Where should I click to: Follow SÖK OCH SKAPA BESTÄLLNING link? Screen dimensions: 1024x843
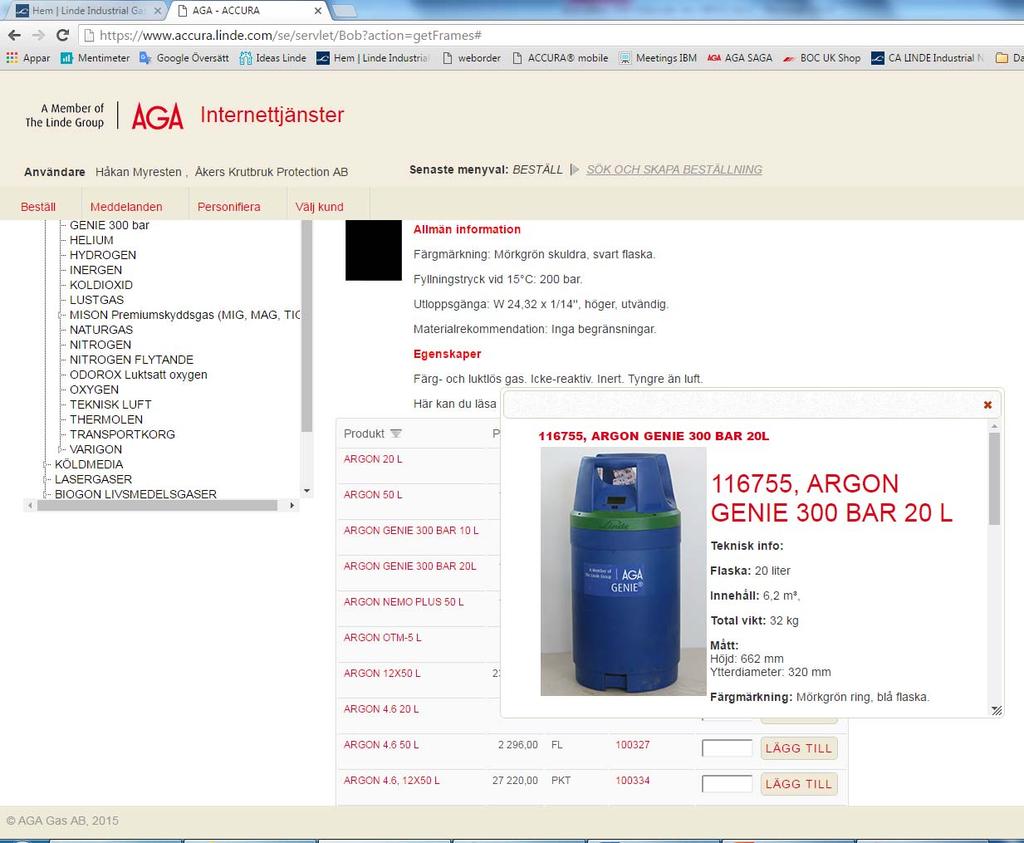click(674, 170)
